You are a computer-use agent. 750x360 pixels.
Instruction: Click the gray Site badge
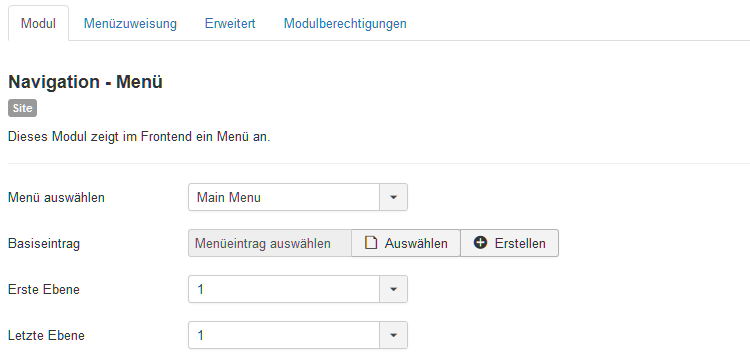click(22, 108)
